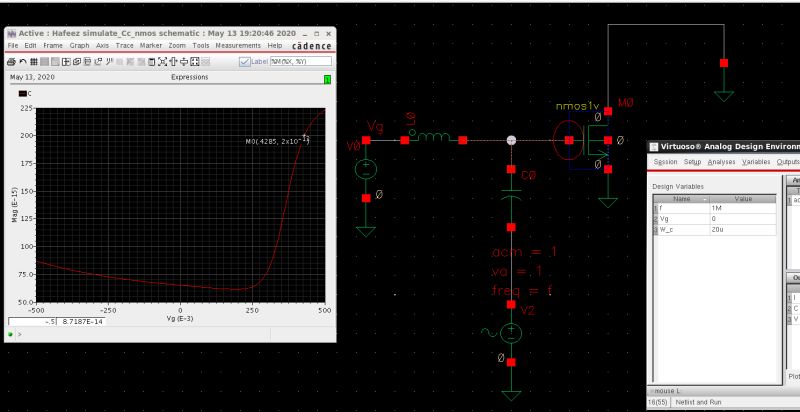Open the Tools menu in waveform window
Image resolution: width=800 pixels, height=412 pixels.
click(201, 45)
